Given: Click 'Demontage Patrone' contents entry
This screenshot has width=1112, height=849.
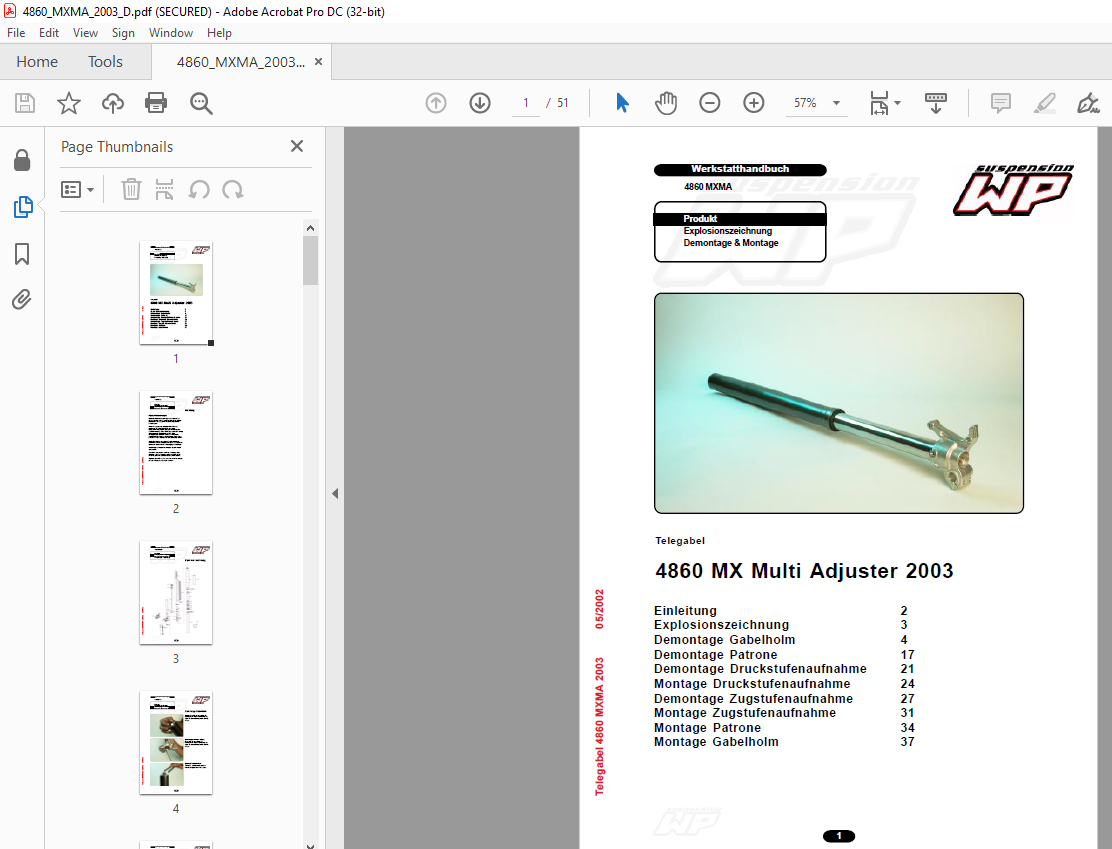Looking at the screenshot, I should click(x=716, y=655).
